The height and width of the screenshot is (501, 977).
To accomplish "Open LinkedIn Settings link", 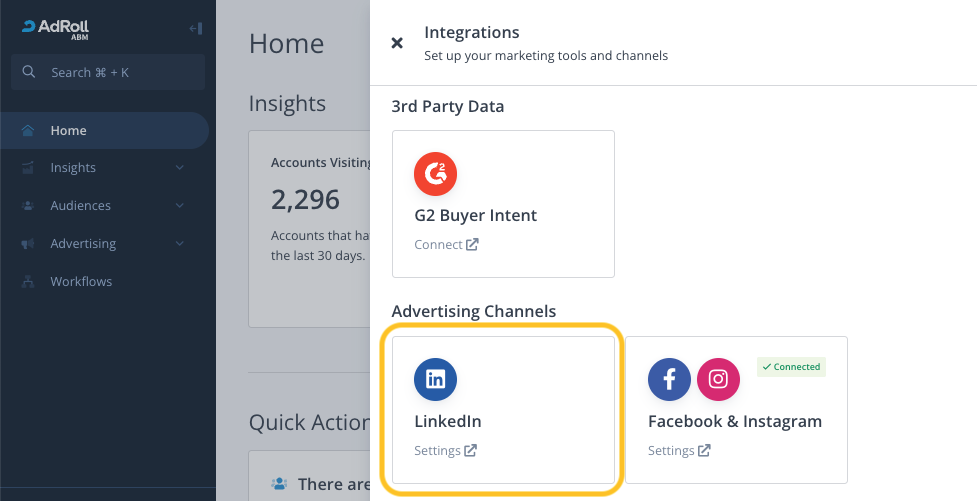I will pyautogui.click(x=445, y=451).
